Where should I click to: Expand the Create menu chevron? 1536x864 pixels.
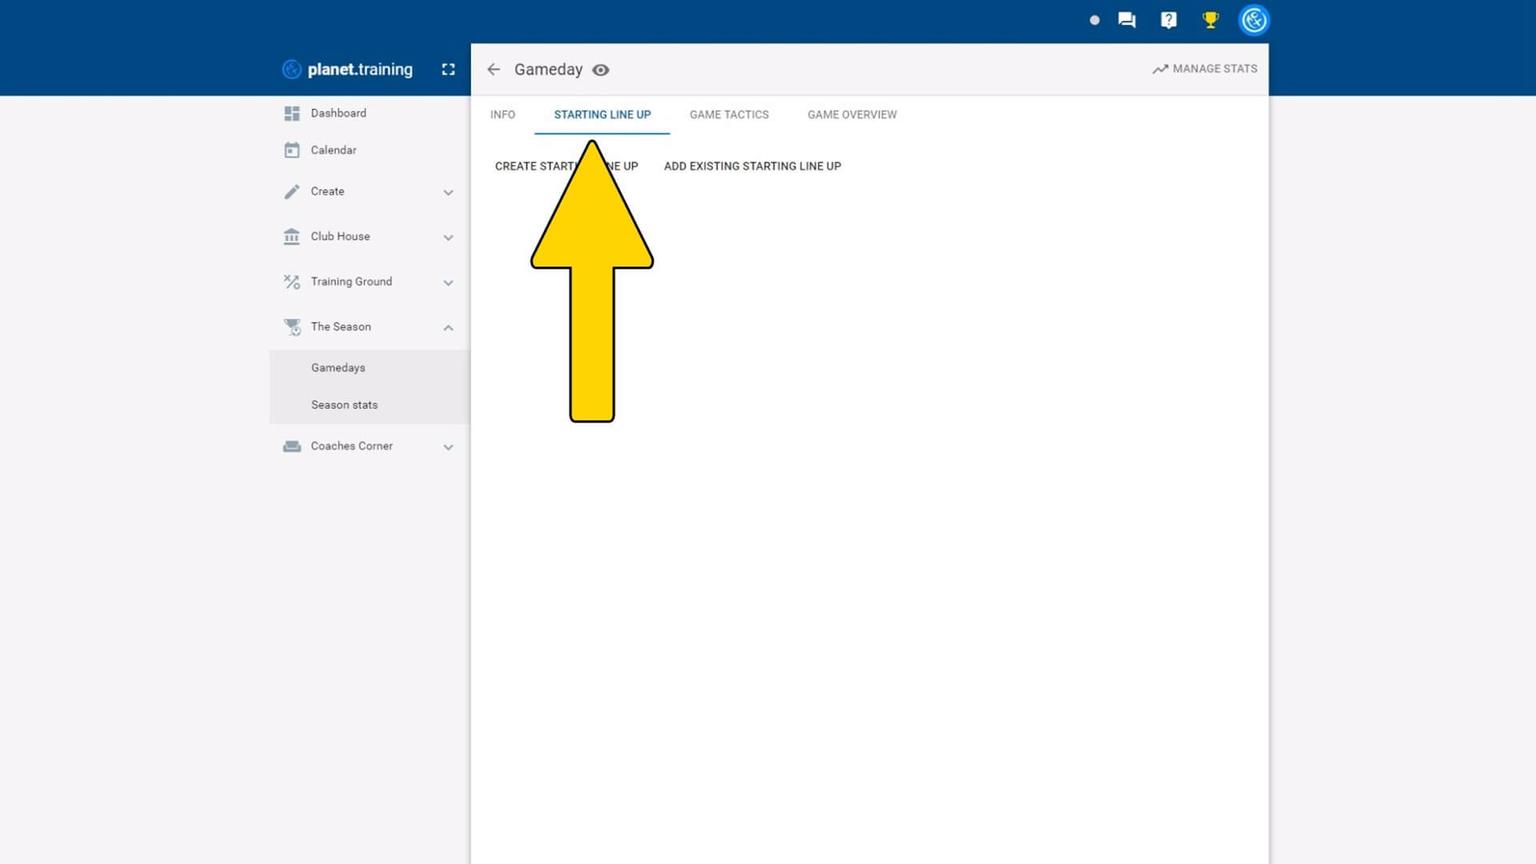point(448,192)
